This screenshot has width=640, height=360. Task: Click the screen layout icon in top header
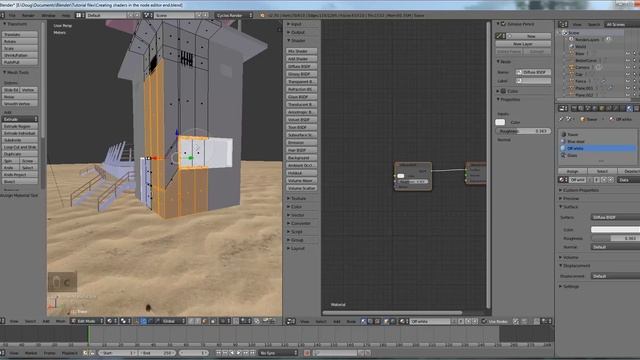tap(80, 16)
